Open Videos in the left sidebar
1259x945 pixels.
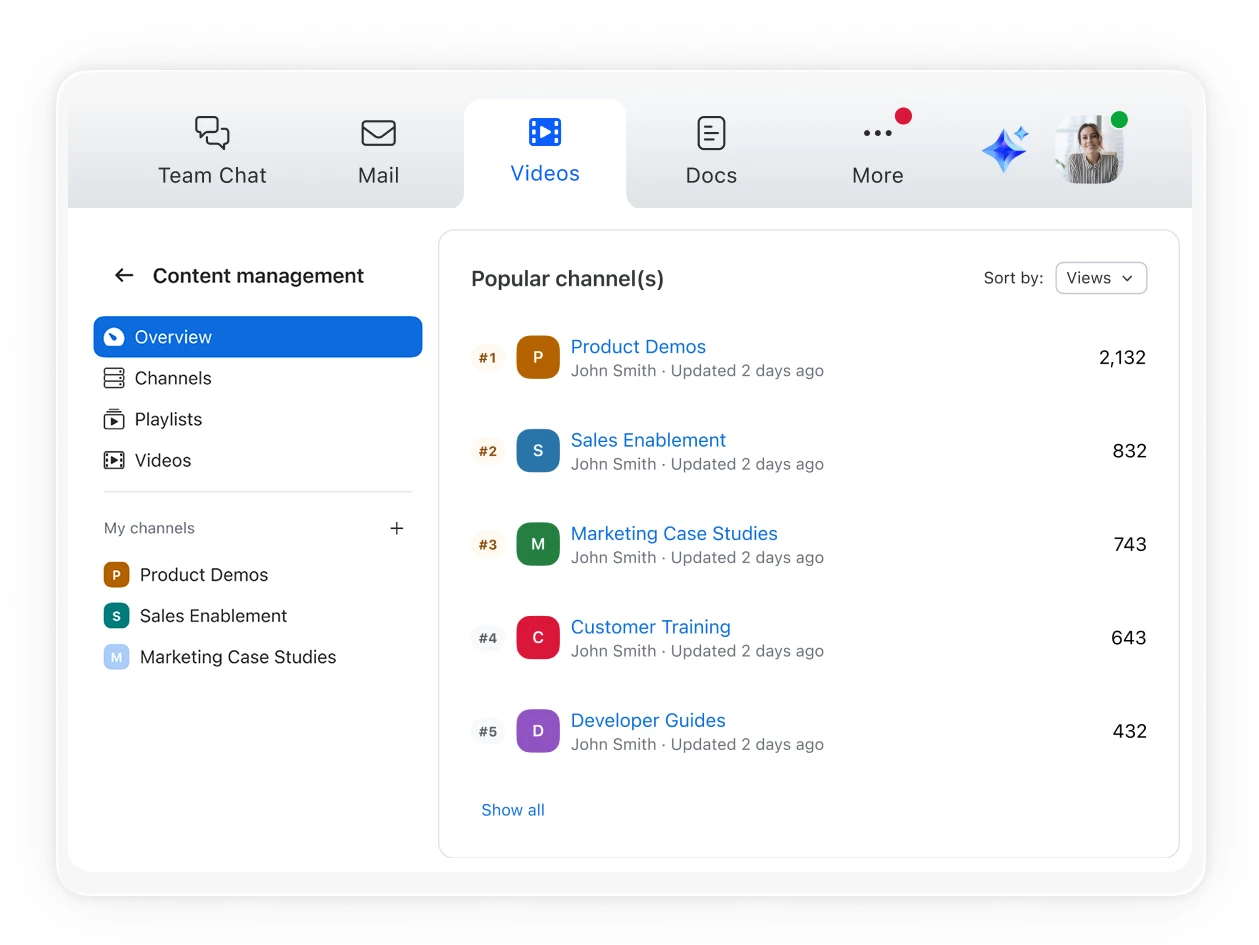click(x=162, y=460)
